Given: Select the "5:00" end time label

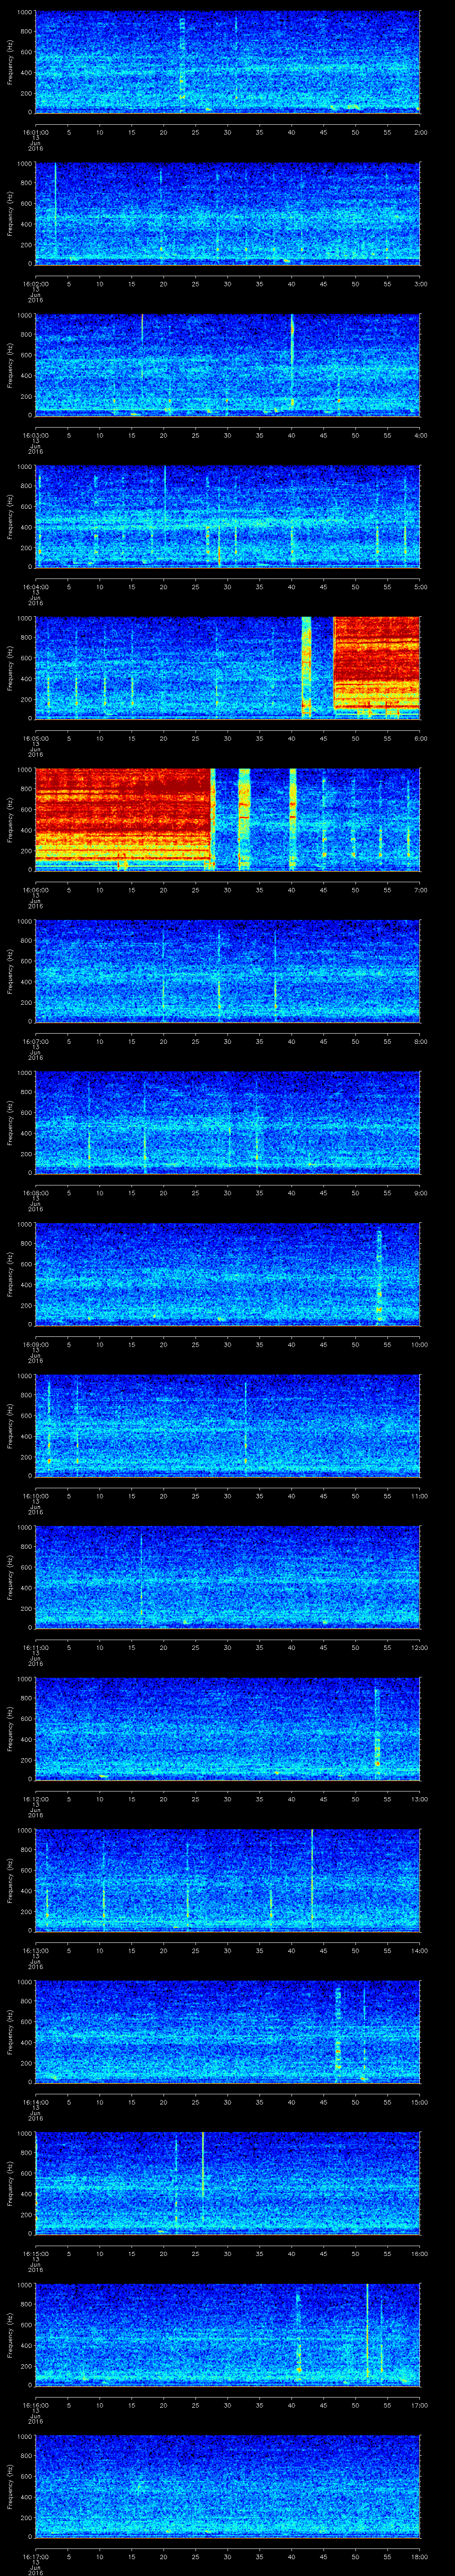Looking at the screenshot, I should click(x=420, y=586).
